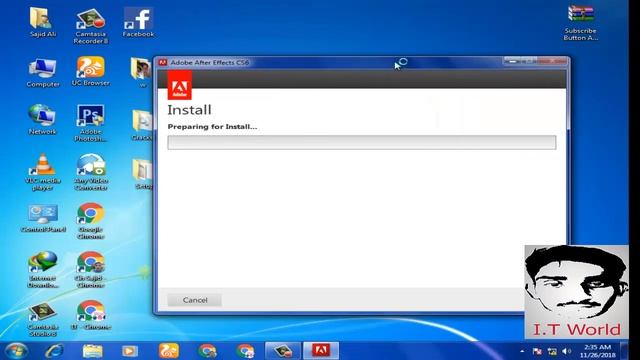Open the Windows Start menu
Screen dimensions: 640x360
[16, 351]
